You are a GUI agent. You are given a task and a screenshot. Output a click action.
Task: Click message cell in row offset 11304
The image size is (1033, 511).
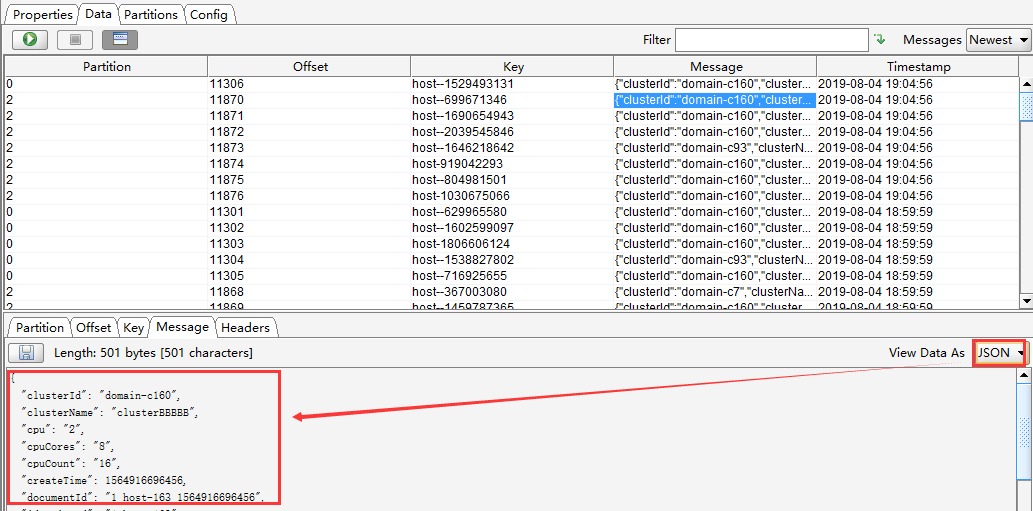pos(715,259)
